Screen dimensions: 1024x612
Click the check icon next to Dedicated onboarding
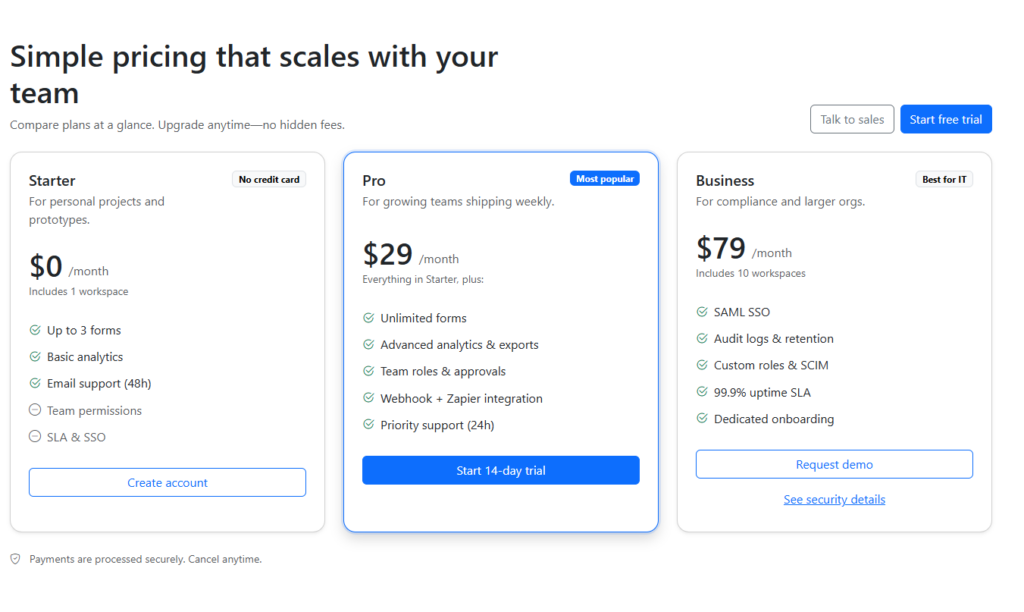coord(702,419)
